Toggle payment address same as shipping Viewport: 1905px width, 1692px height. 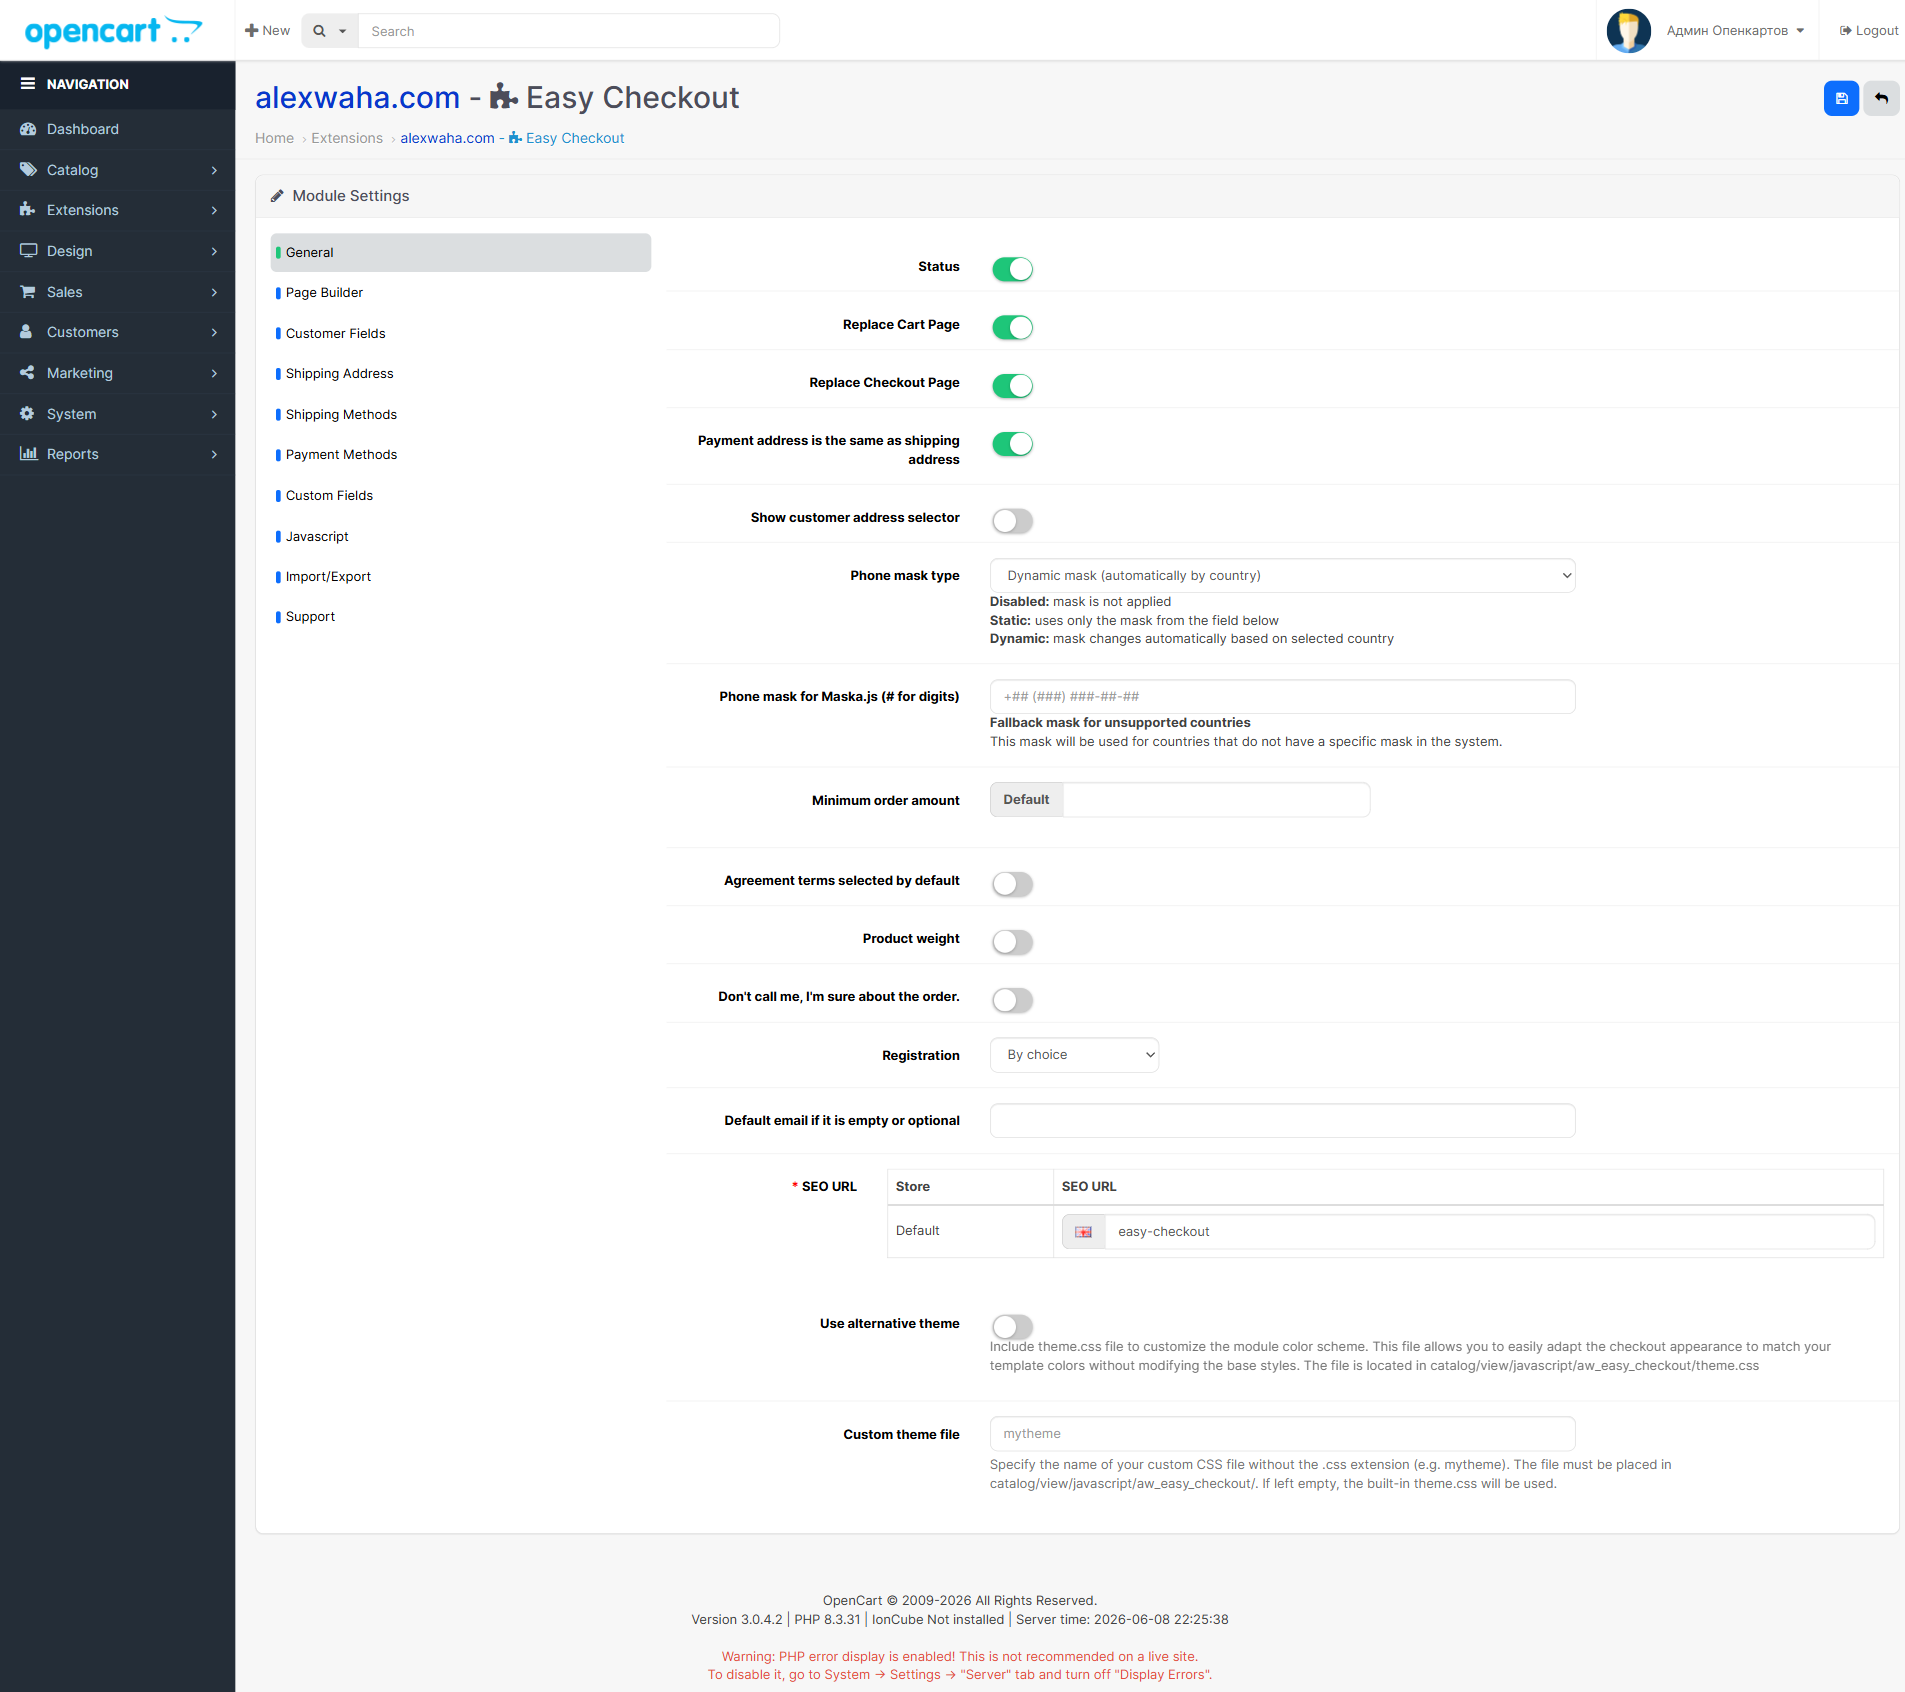pyautogui.click(x=1012, y=443)
